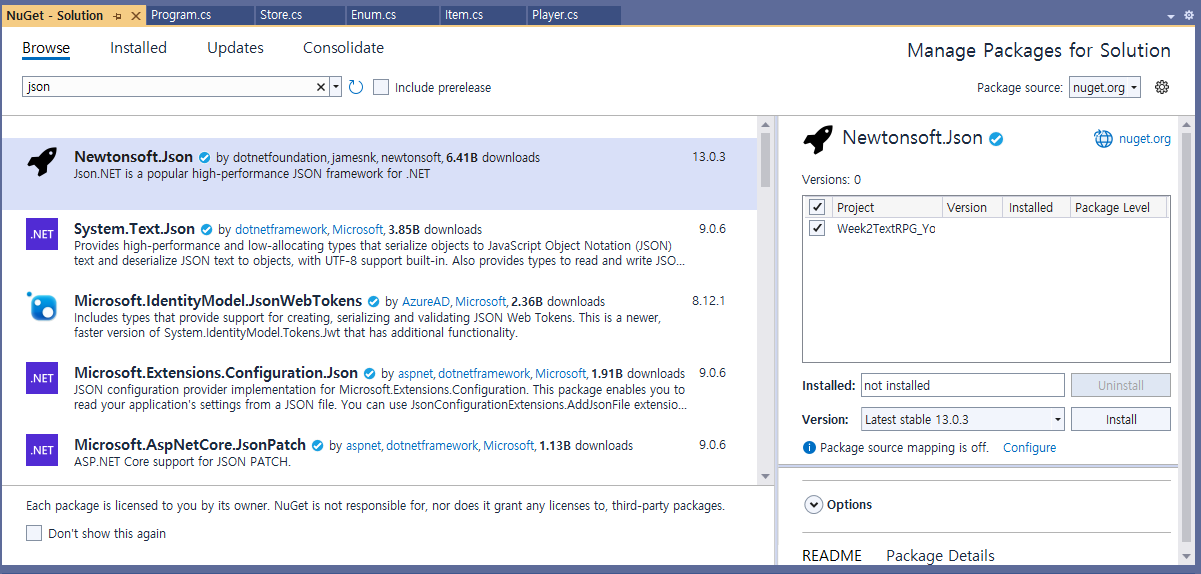Viewport: 1201px width, 574px height.
Task: Click the refresh icon beside the search box
Action: click(x=356, y=87)
